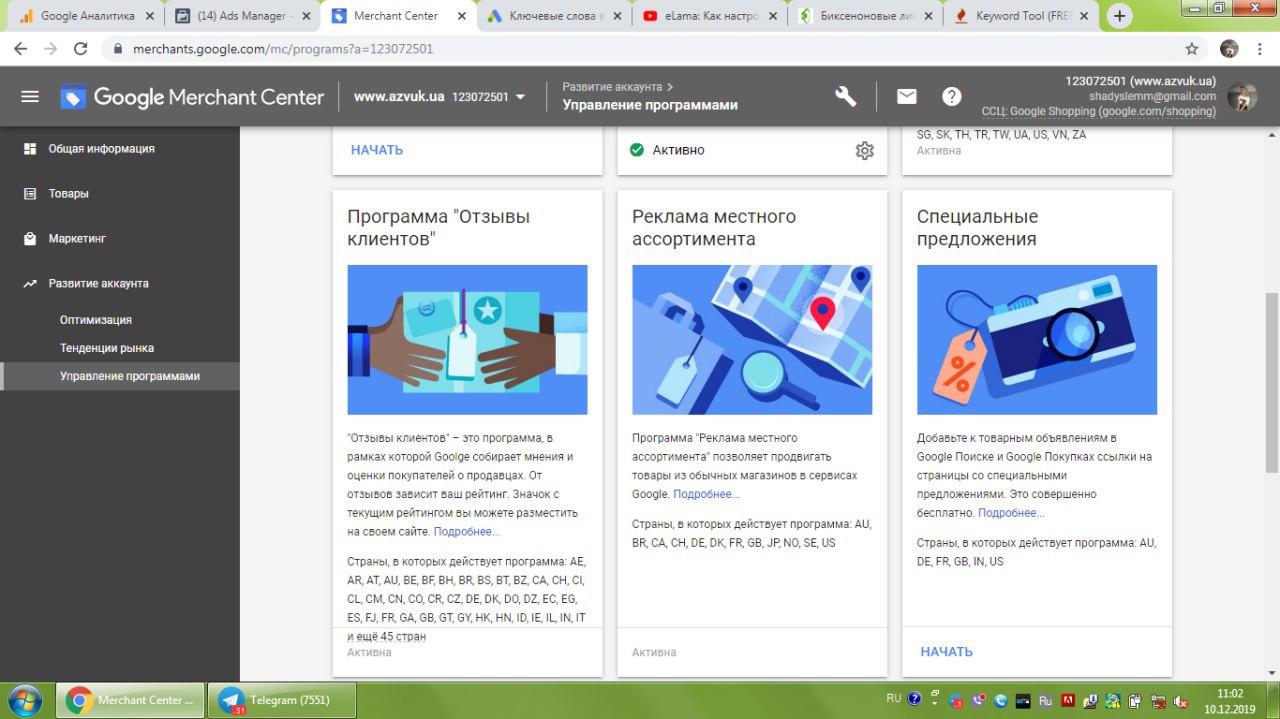Click the RU language indicator in tray
Image resolution: width=1280 pixels, height=719 pixels.
(x=894, y=698)
